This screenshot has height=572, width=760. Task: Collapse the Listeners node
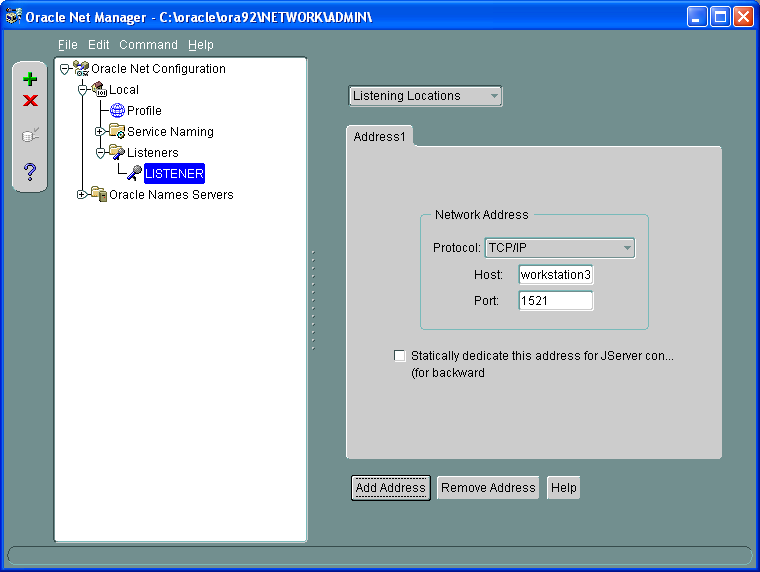100,153
